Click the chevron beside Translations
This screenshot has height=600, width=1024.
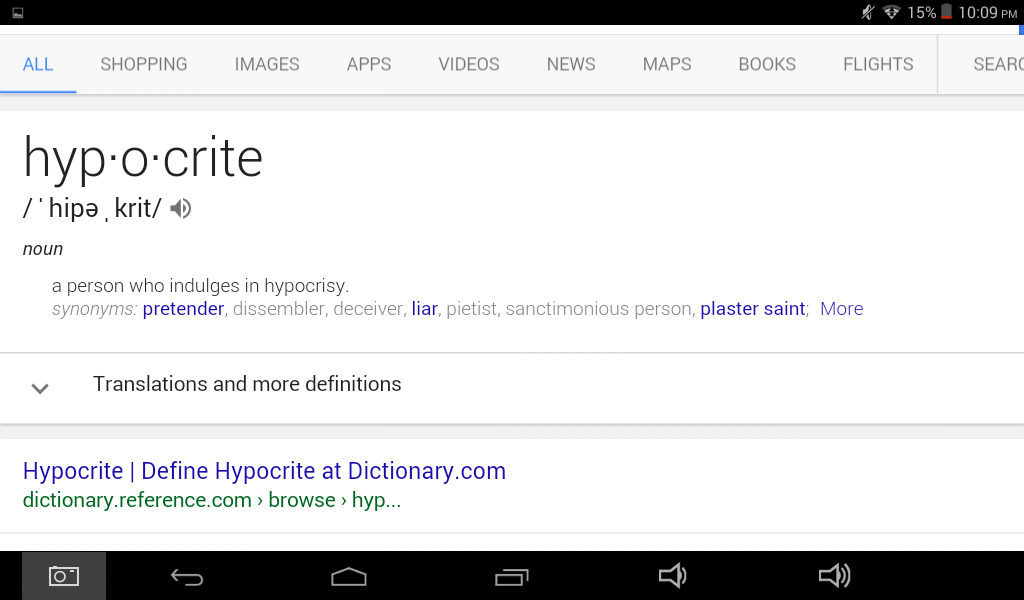point(40,388)
